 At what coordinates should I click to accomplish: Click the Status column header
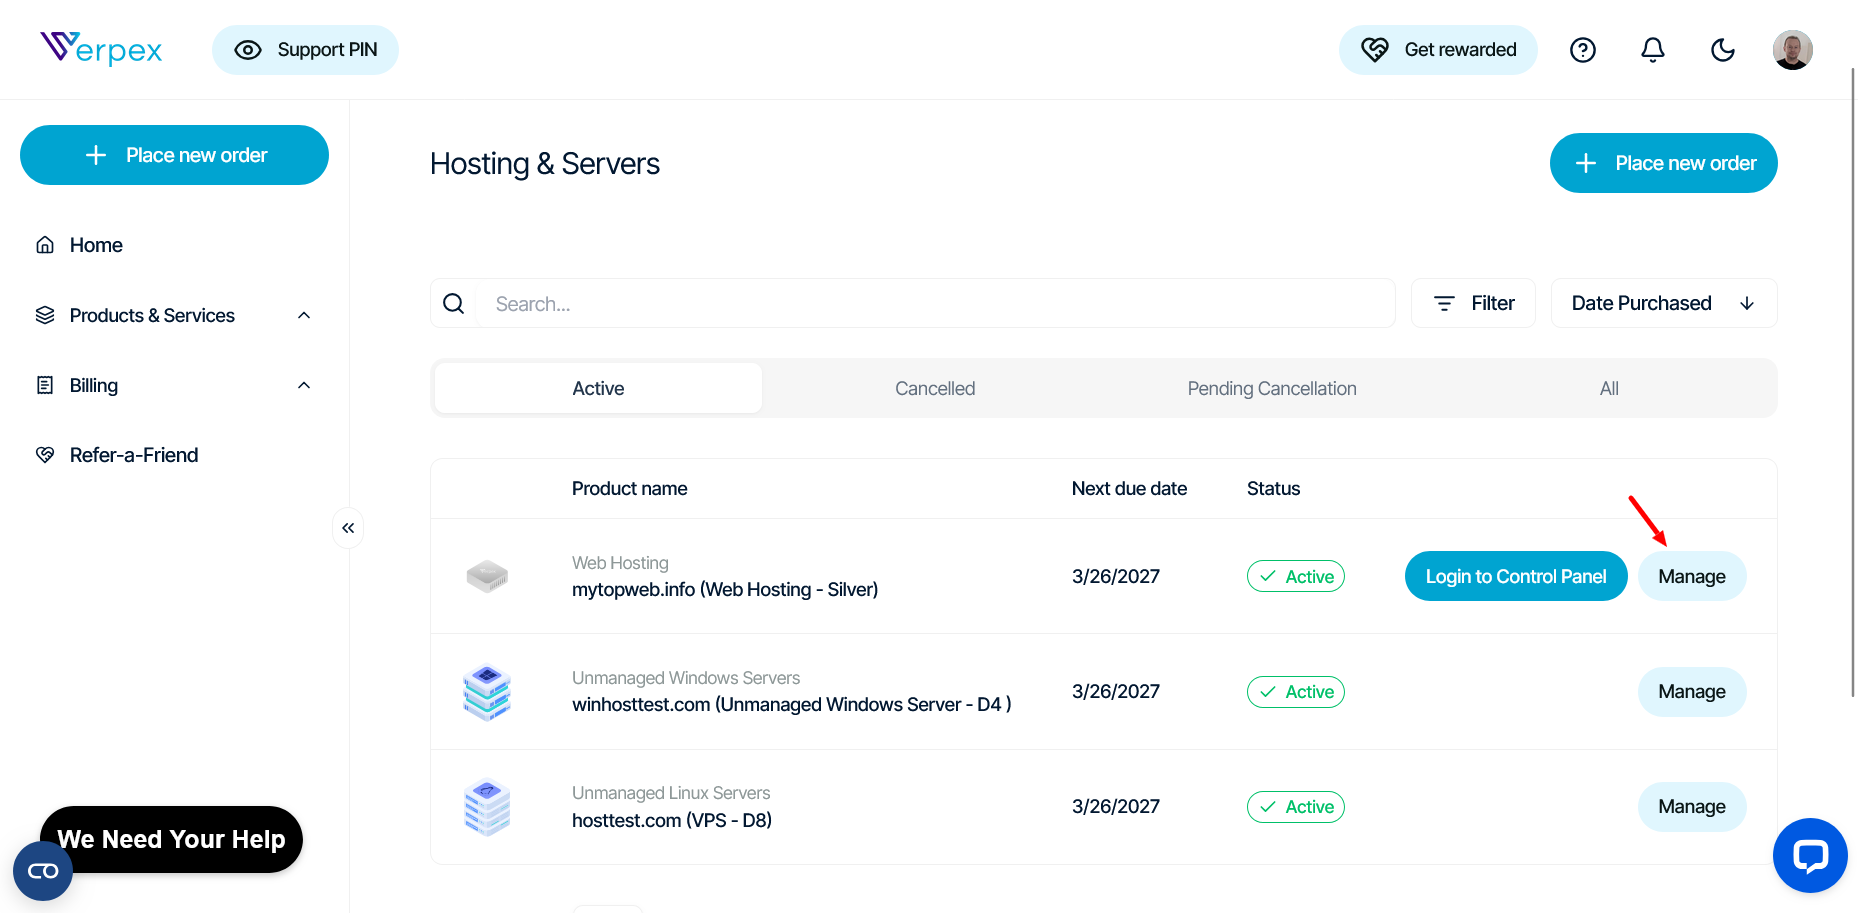pos(1273,488)
